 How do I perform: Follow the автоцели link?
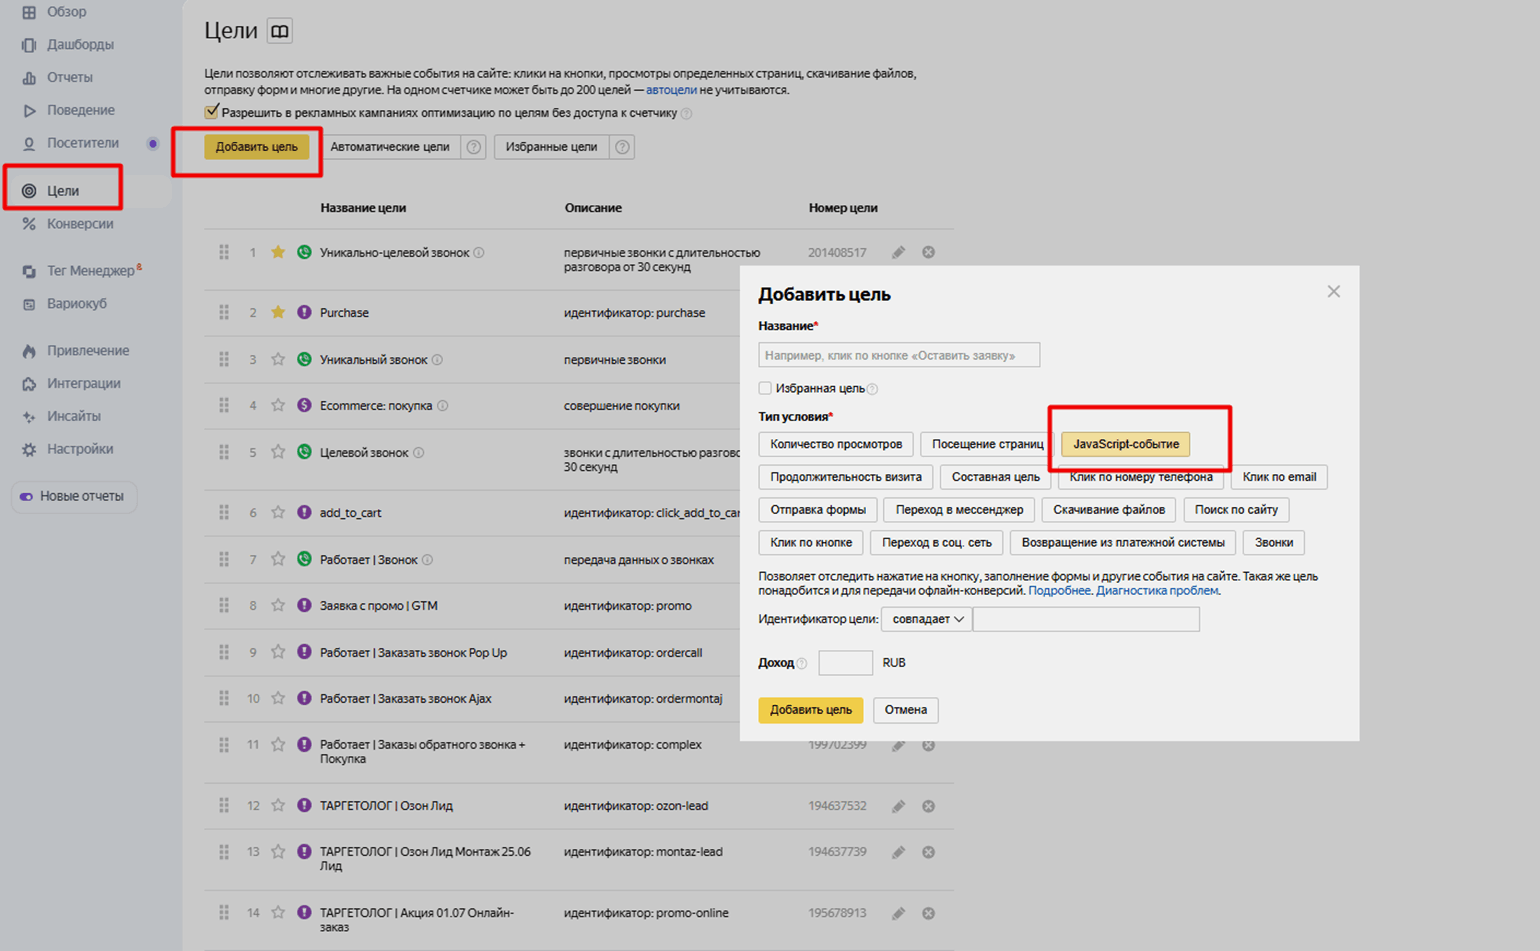[x=671, y=90]
